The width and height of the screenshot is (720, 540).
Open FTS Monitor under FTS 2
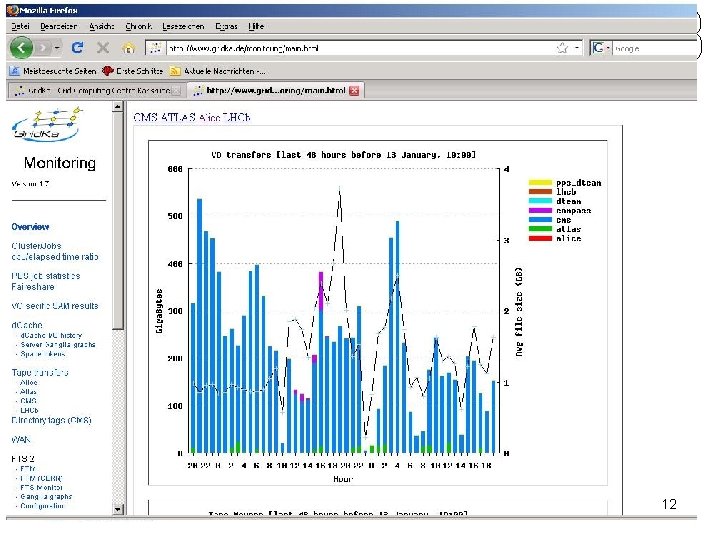click(41, 488)
